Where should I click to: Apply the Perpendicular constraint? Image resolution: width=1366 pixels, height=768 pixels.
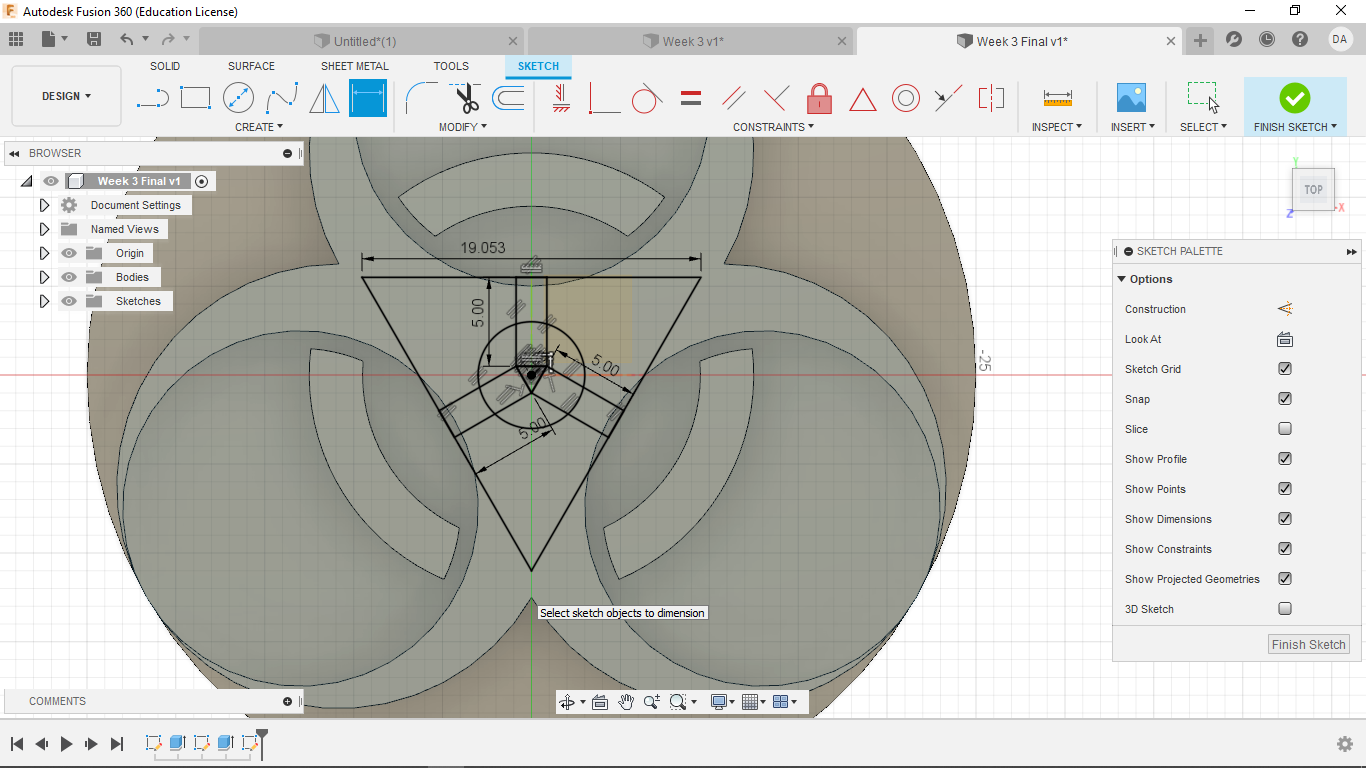776,98
